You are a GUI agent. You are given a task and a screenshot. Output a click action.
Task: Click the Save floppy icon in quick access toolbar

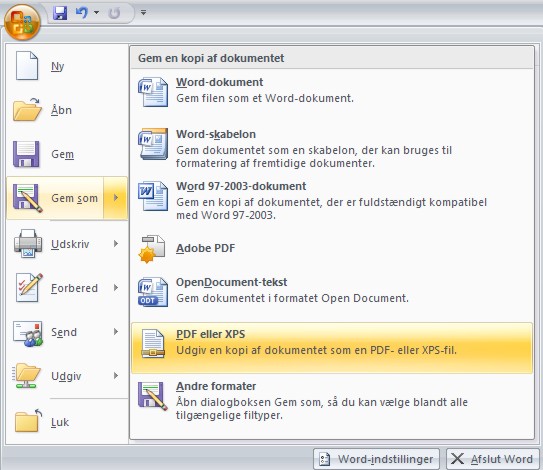(60, 13)
